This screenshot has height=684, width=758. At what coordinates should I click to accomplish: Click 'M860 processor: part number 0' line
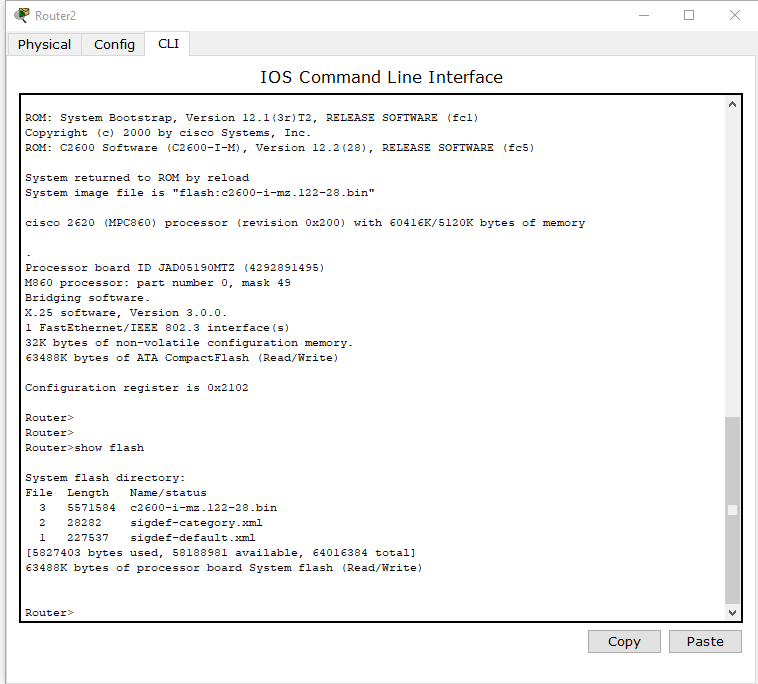(x=158, y=282)
